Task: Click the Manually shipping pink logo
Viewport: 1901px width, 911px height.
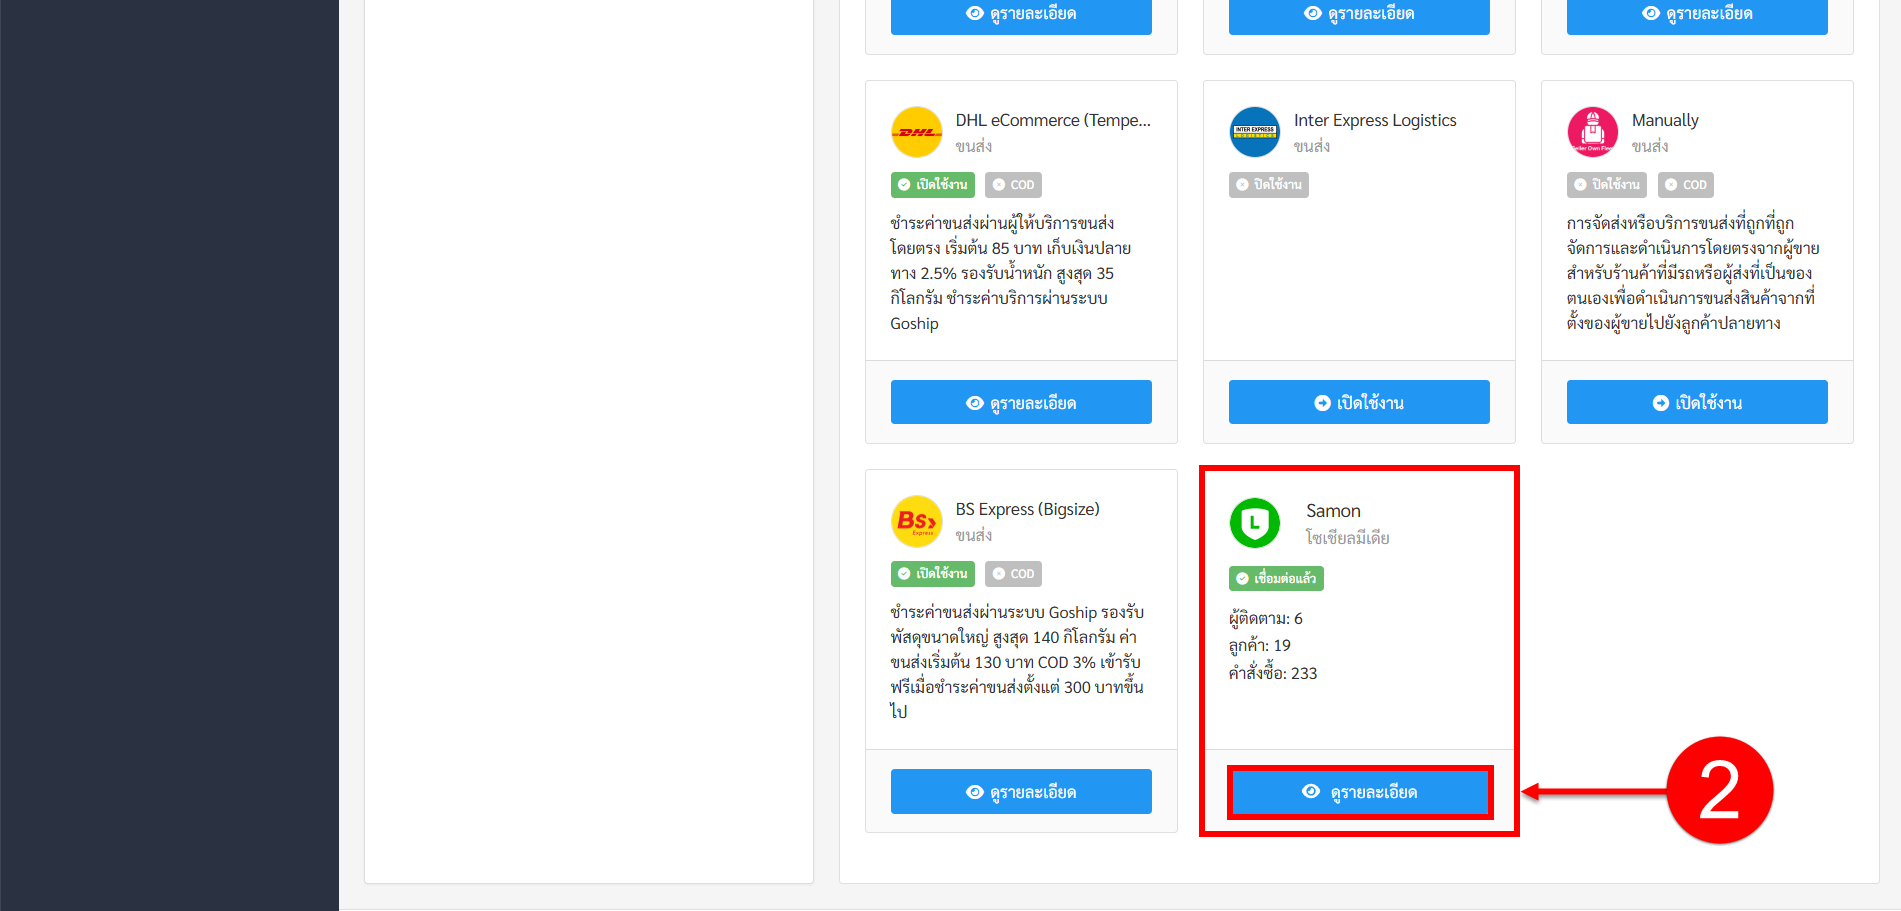Action: (x=1592, y=132)
